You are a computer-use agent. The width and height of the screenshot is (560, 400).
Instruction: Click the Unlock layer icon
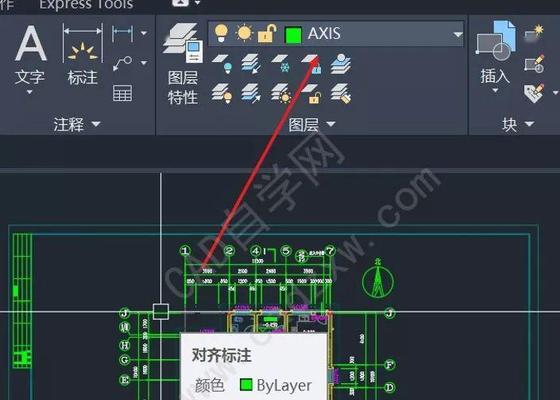coord(311,94)
